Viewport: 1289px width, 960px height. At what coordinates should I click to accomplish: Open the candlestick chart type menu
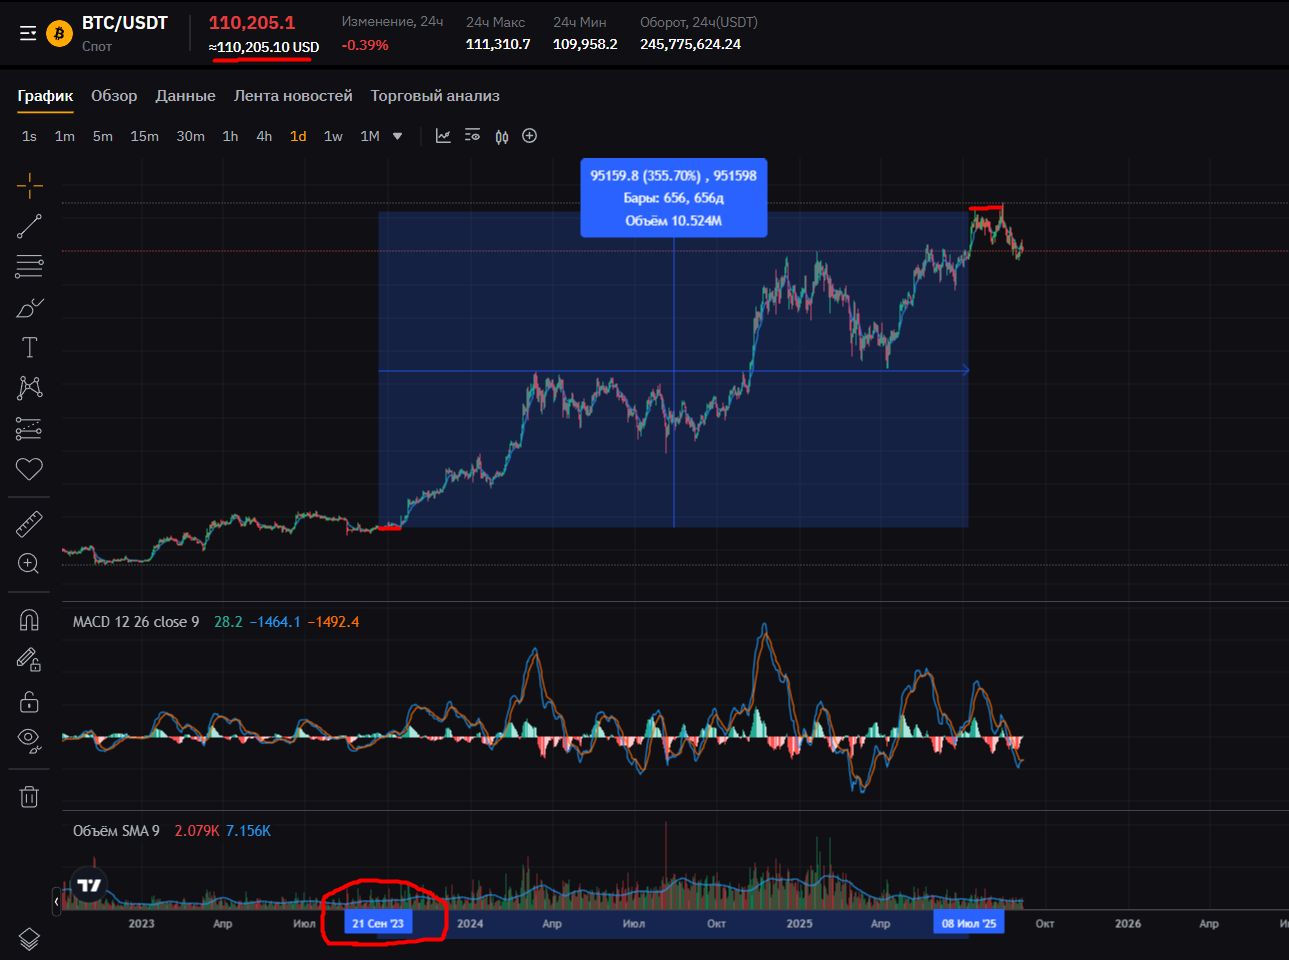point(502,136)
